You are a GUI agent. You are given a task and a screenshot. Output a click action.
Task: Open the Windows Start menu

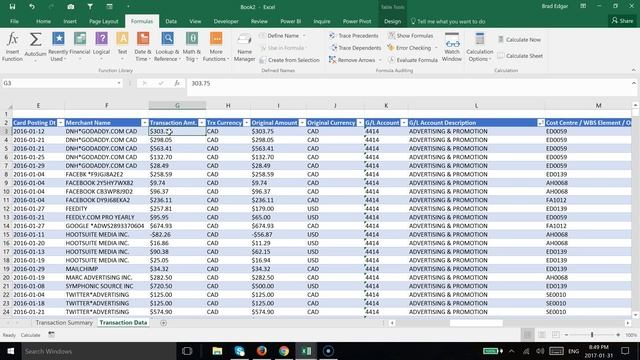(x=11, y=351)
